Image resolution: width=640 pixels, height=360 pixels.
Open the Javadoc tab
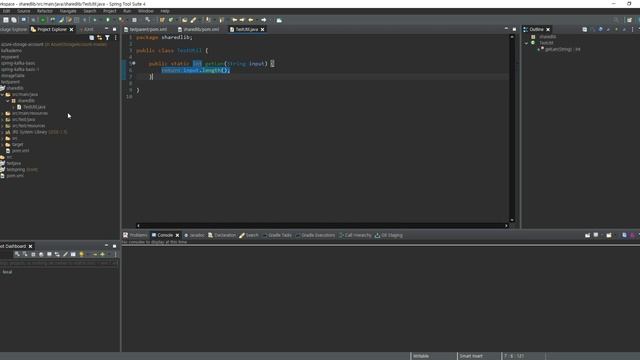point(194,235)
